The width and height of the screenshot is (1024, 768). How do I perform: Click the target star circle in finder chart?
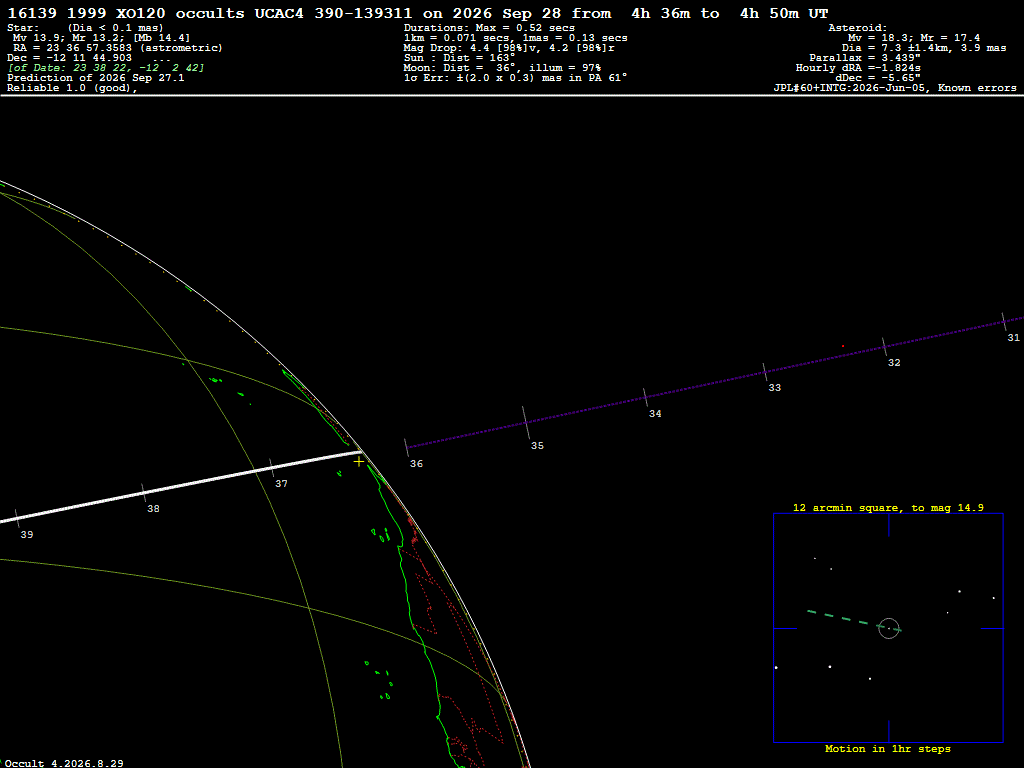coord(889,628)
